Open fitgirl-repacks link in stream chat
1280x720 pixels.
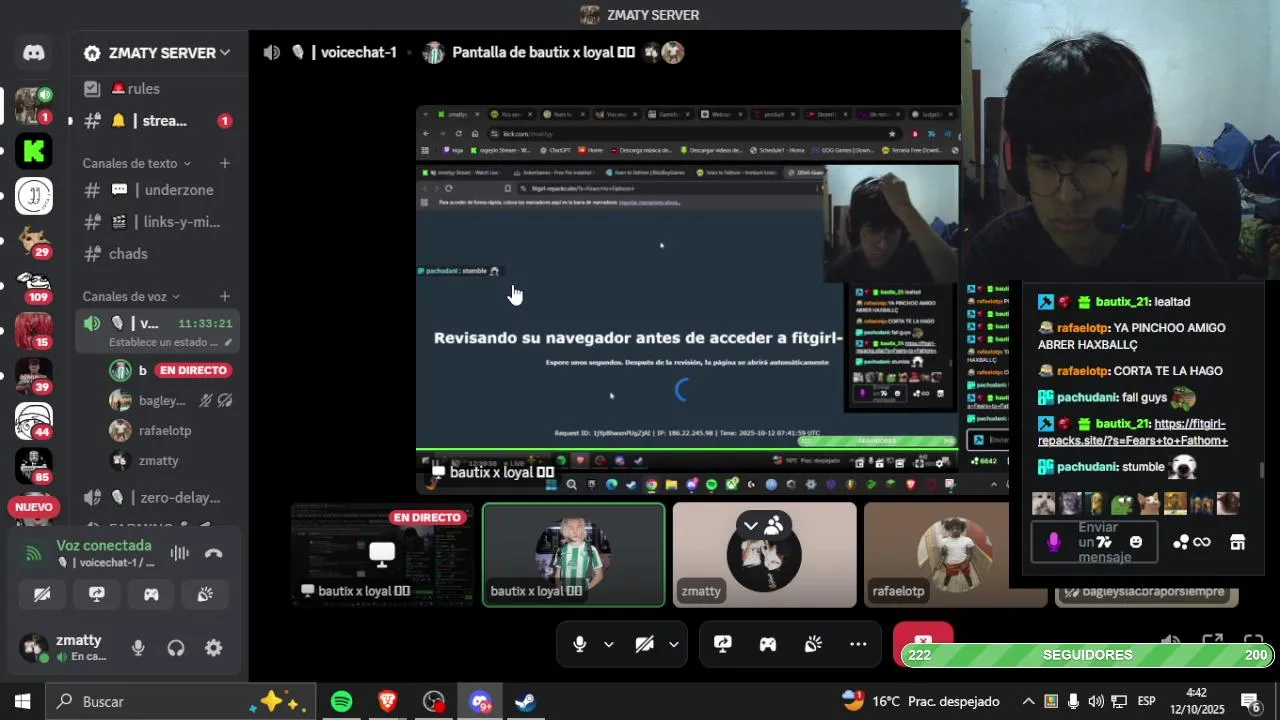coord(1133,432)
